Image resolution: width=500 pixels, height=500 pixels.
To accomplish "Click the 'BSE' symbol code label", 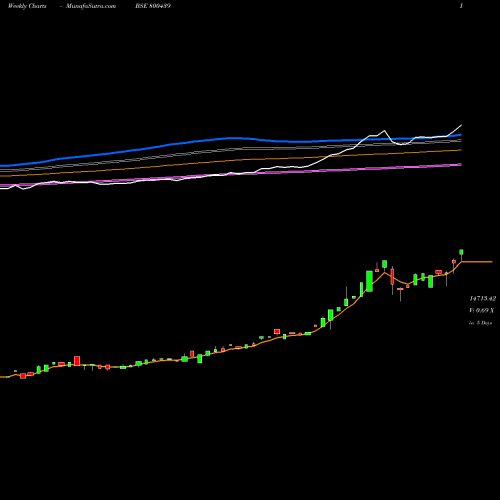I will coord(153,6).
